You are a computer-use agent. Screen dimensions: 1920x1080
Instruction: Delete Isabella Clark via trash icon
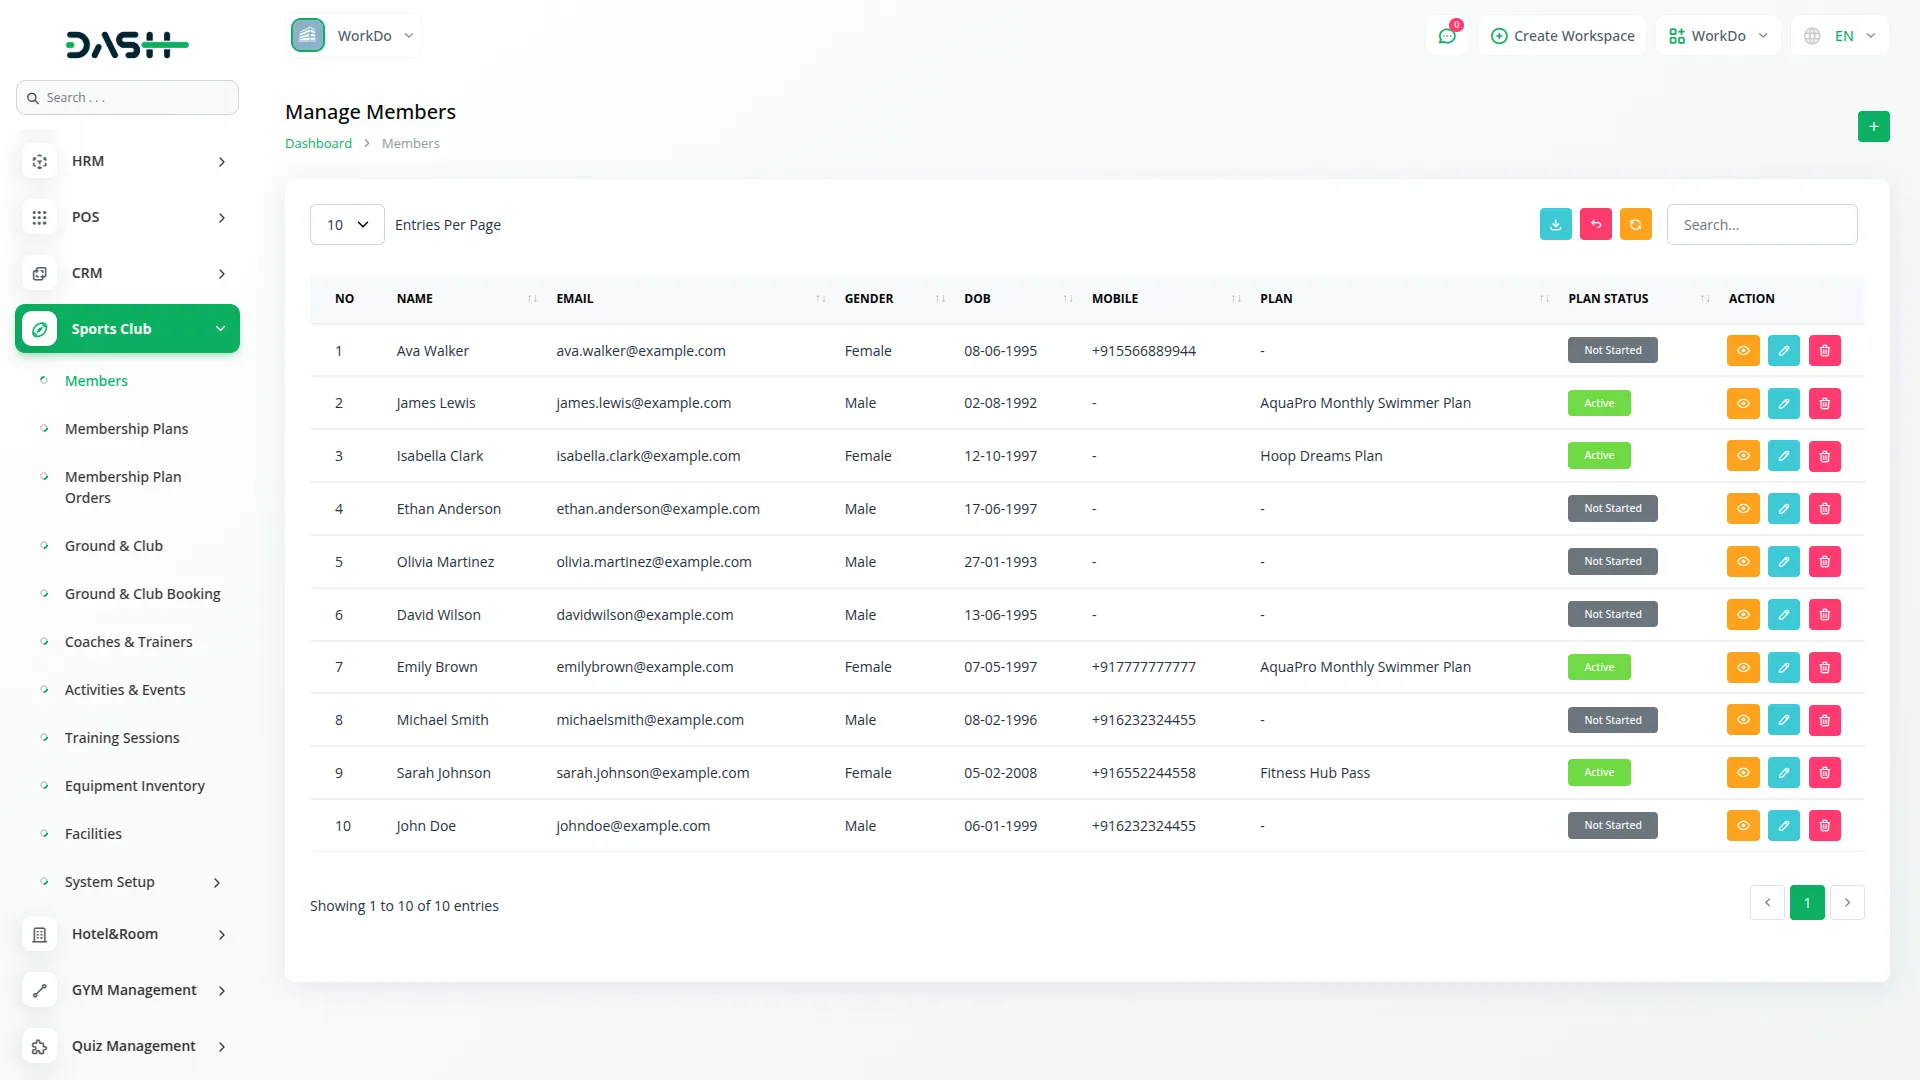[1824, 456]
